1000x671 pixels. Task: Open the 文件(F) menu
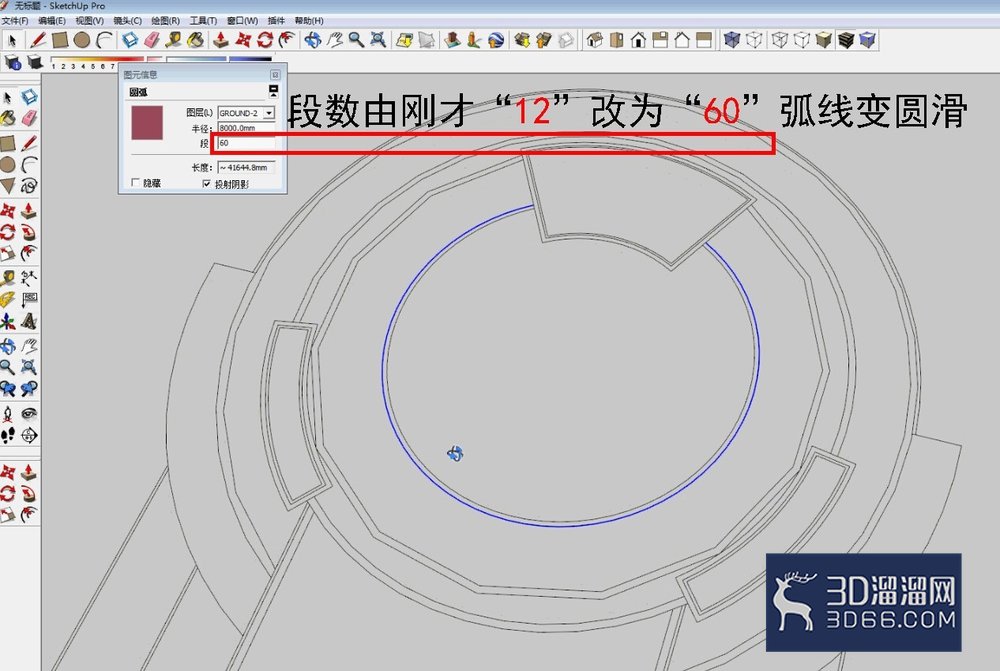click(x=15, y=20)
